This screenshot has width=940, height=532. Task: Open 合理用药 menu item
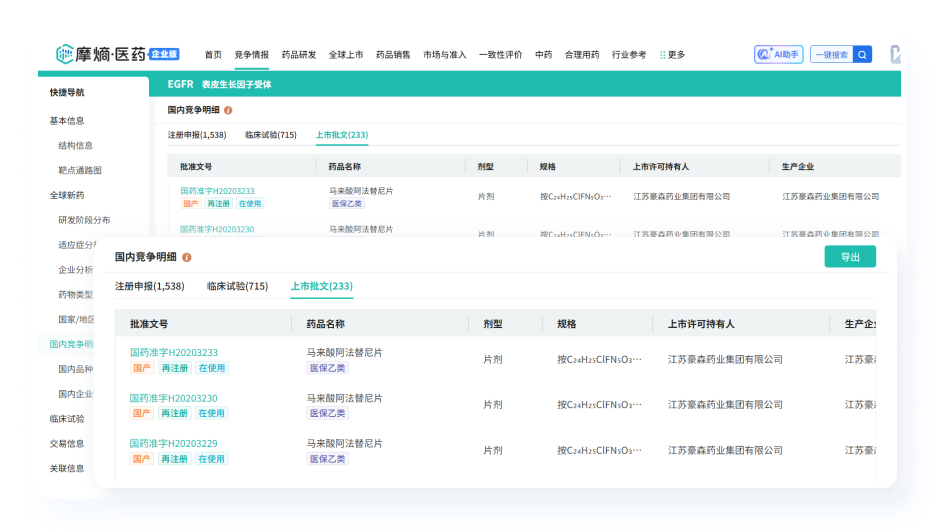click(x=582, y=55)
